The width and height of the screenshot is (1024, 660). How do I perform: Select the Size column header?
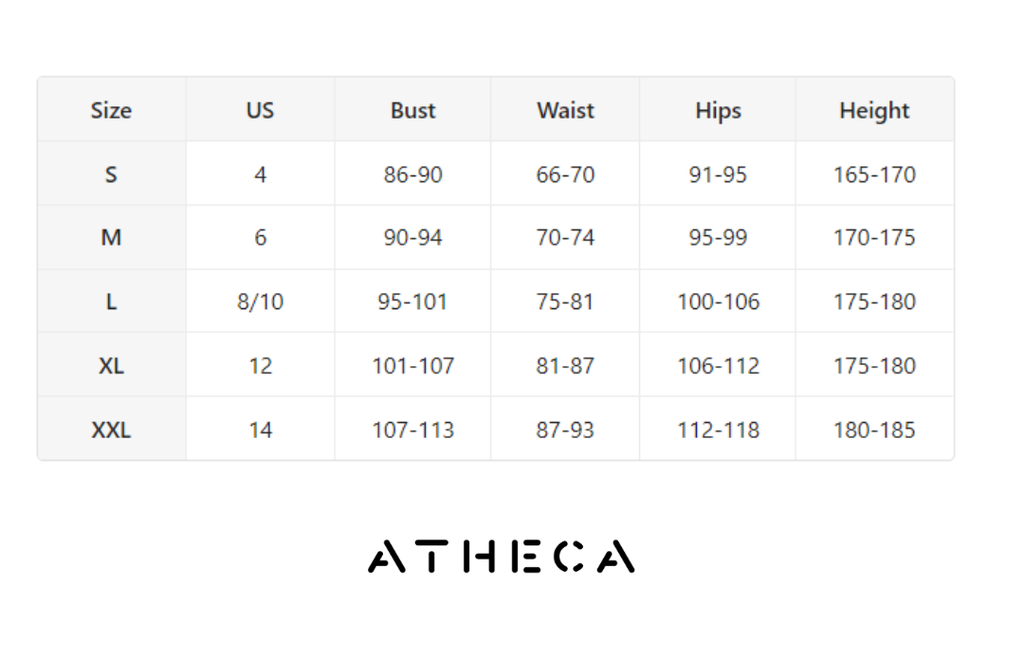pyautogui.click(x=111, y=110)
